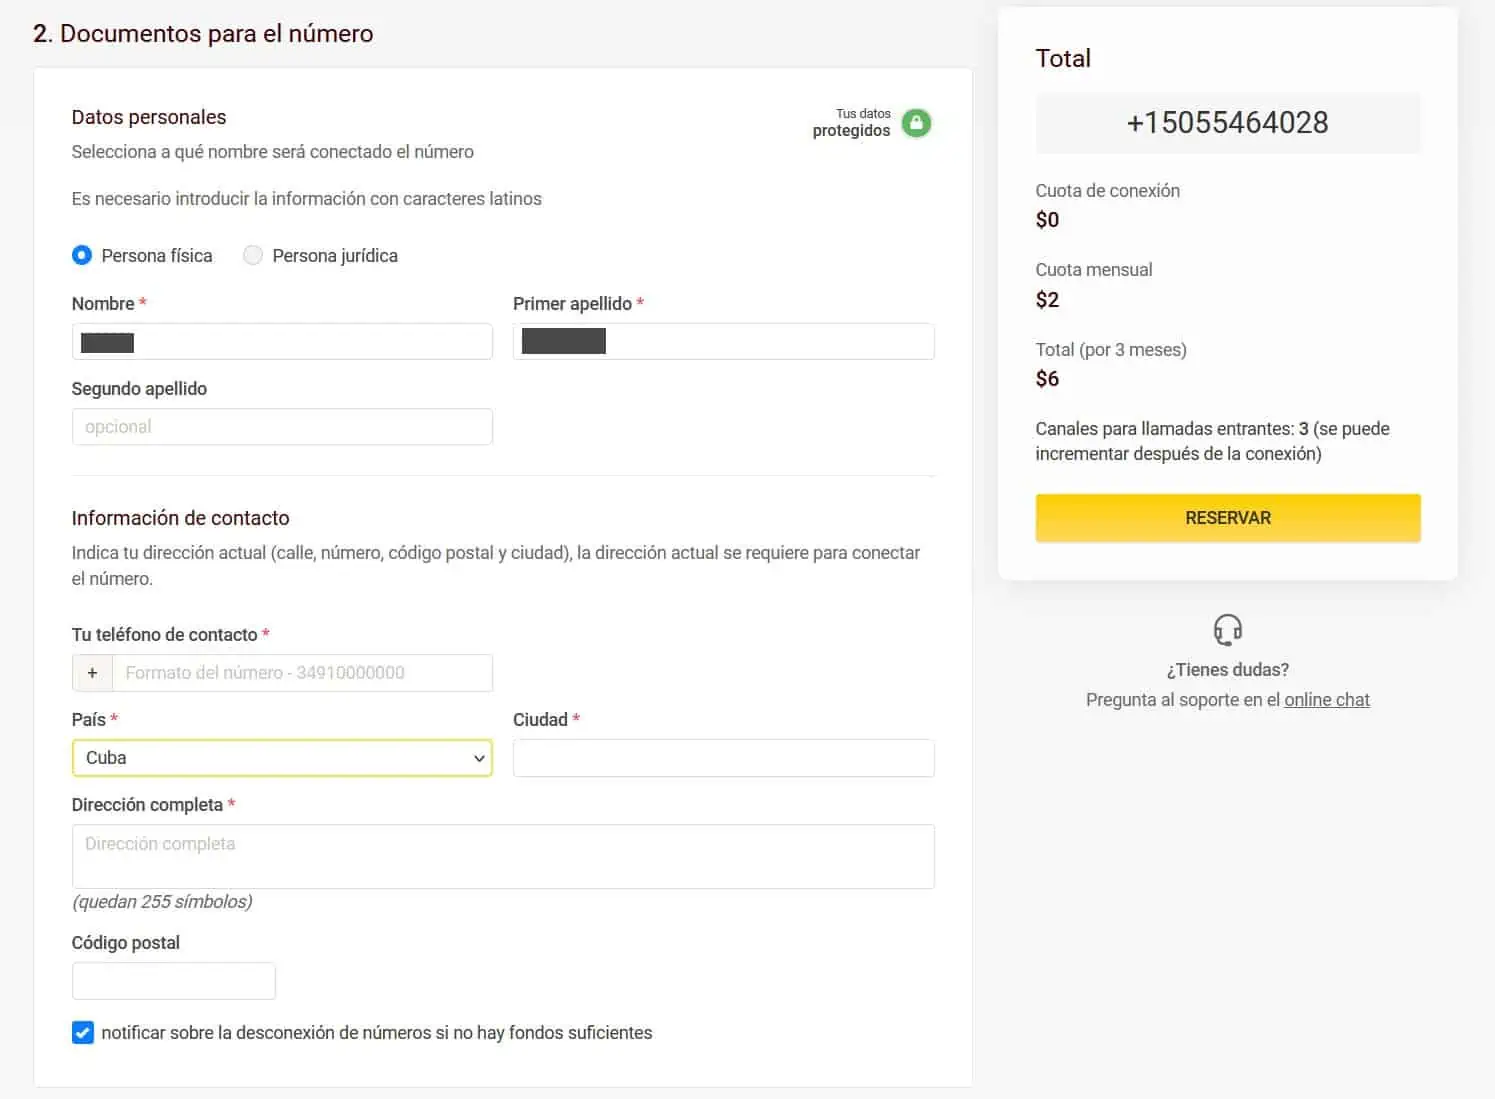This screenshot has height=1099, width=1495.
Task: Open the País dropdown showing Cuba
Action: (282, 758)
